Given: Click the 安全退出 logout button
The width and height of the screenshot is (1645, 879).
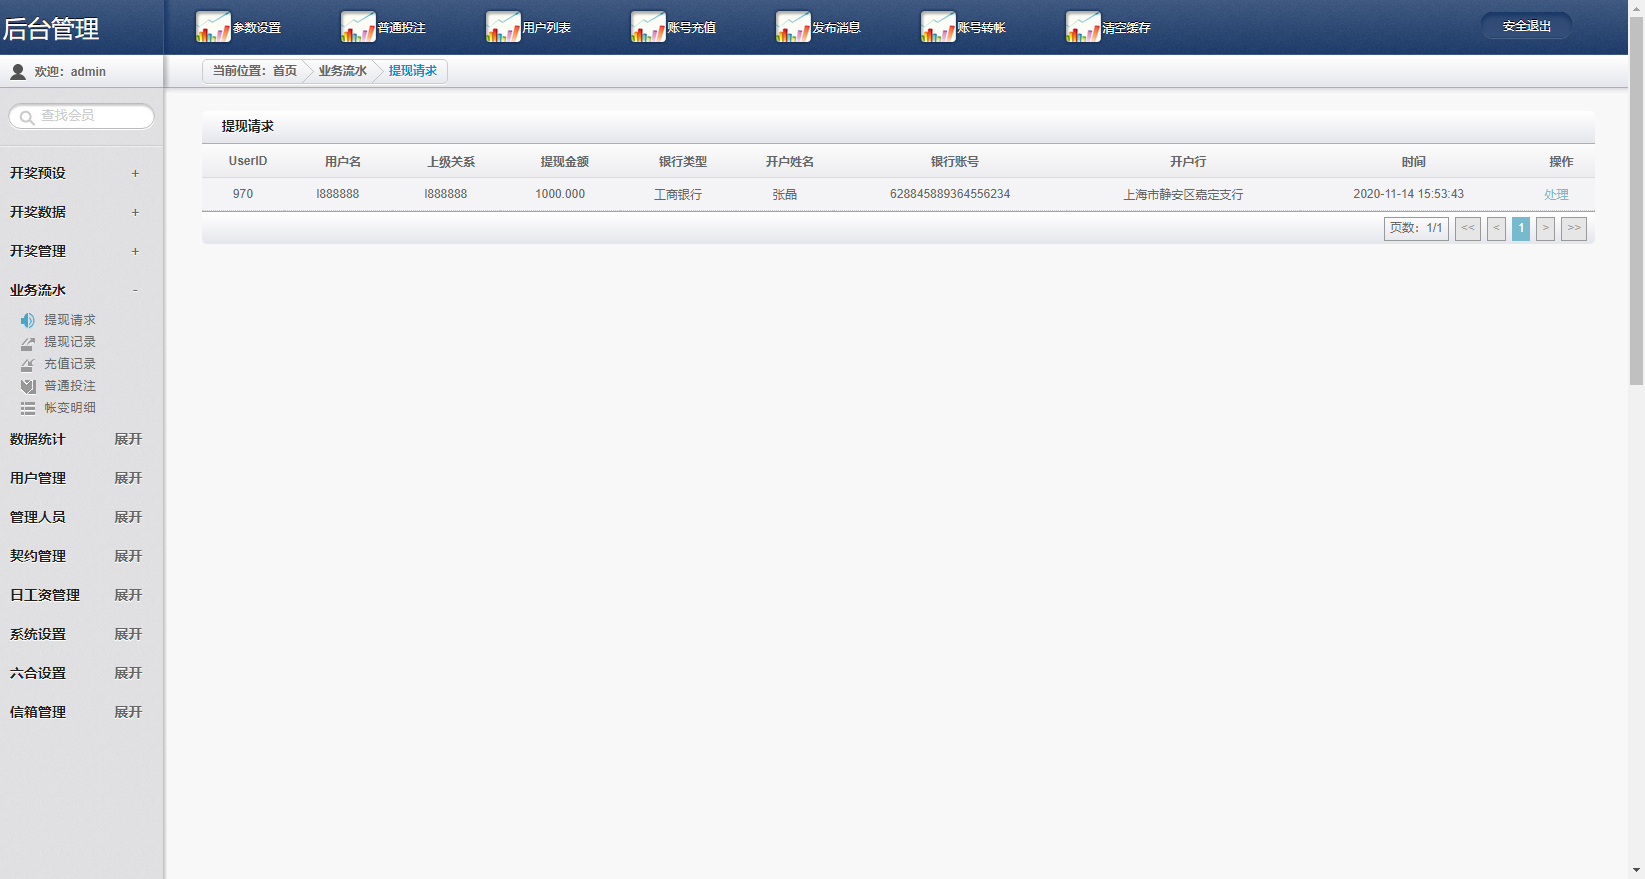Looking at the screenshot, I should click(x=1526, y=26).
